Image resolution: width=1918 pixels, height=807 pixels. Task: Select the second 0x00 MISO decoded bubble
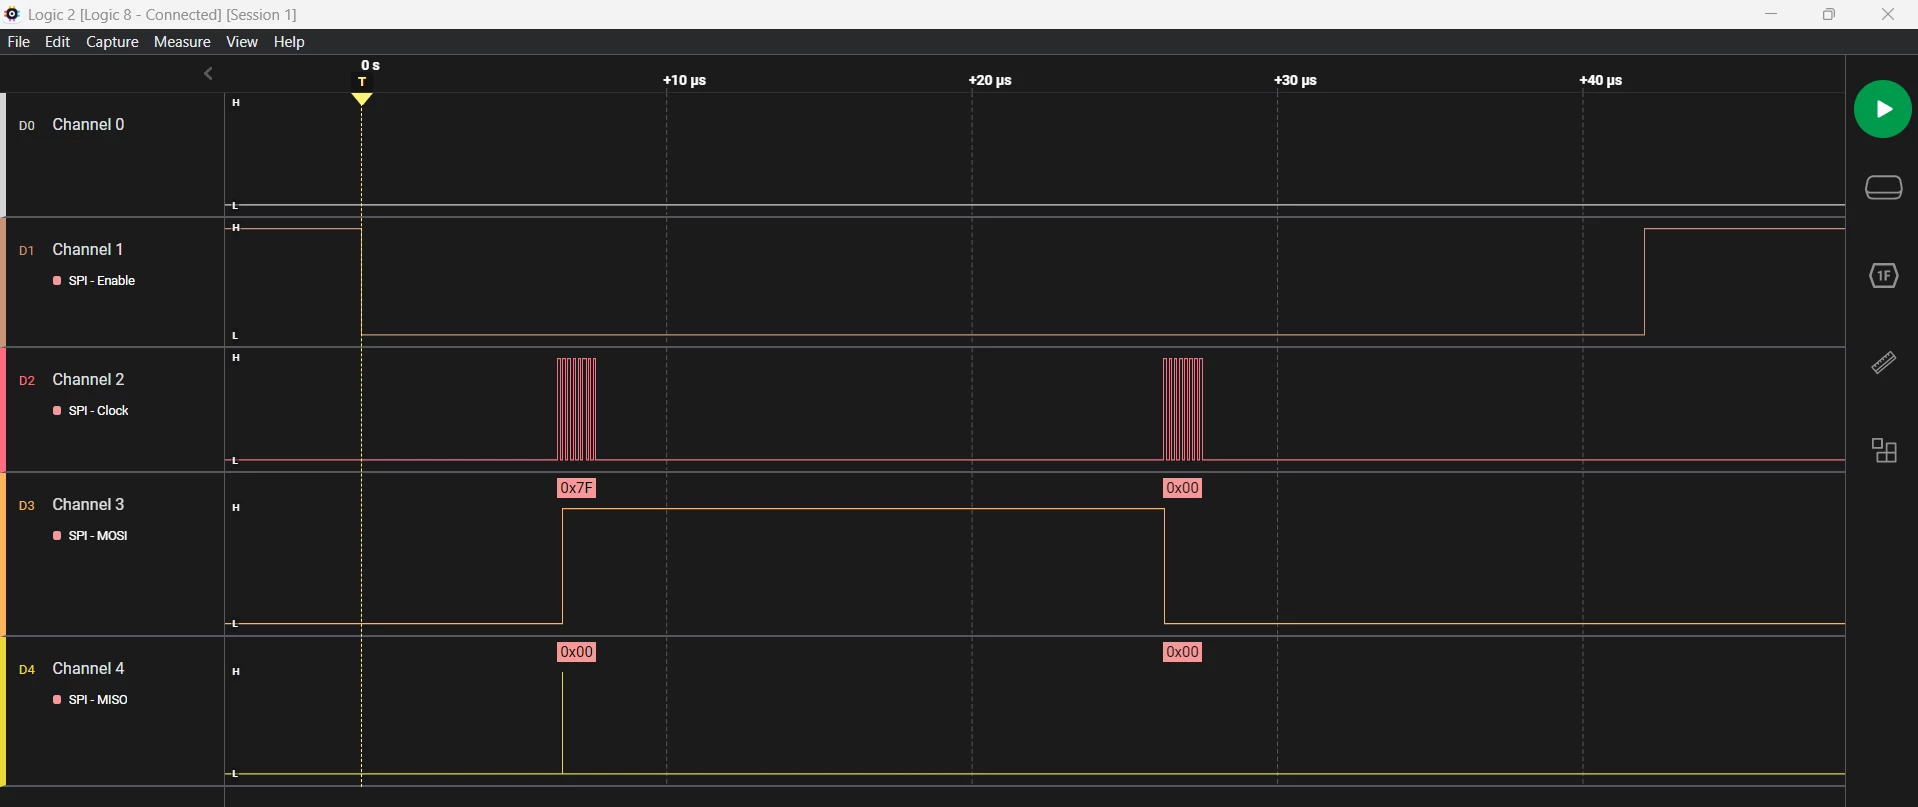click(x=1183, y=652)
